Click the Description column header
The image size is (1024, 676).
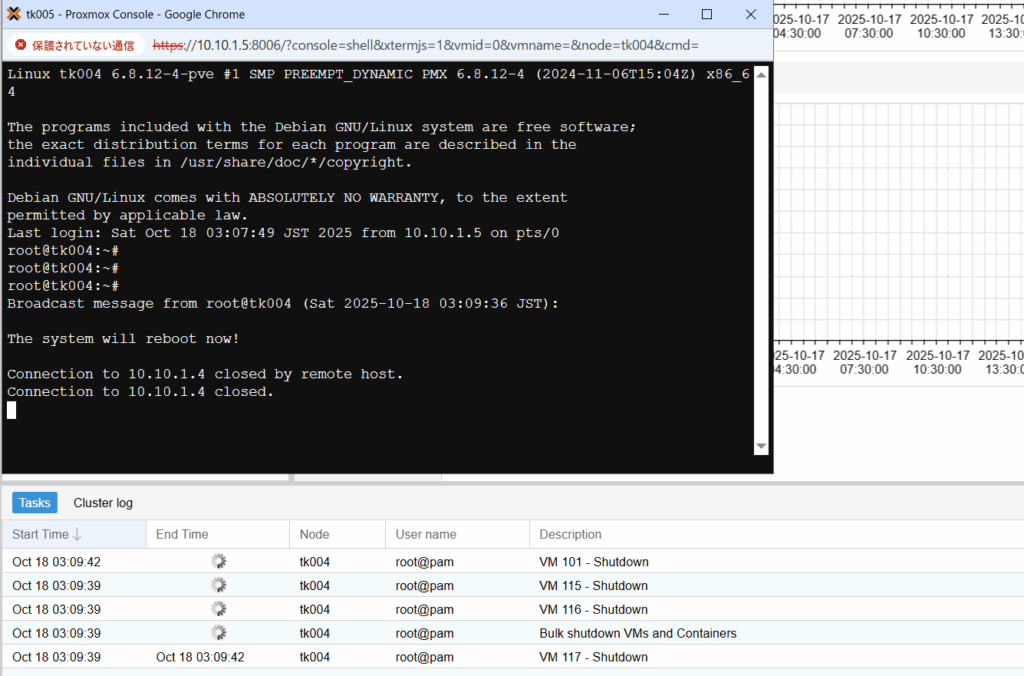coord(570,535)
